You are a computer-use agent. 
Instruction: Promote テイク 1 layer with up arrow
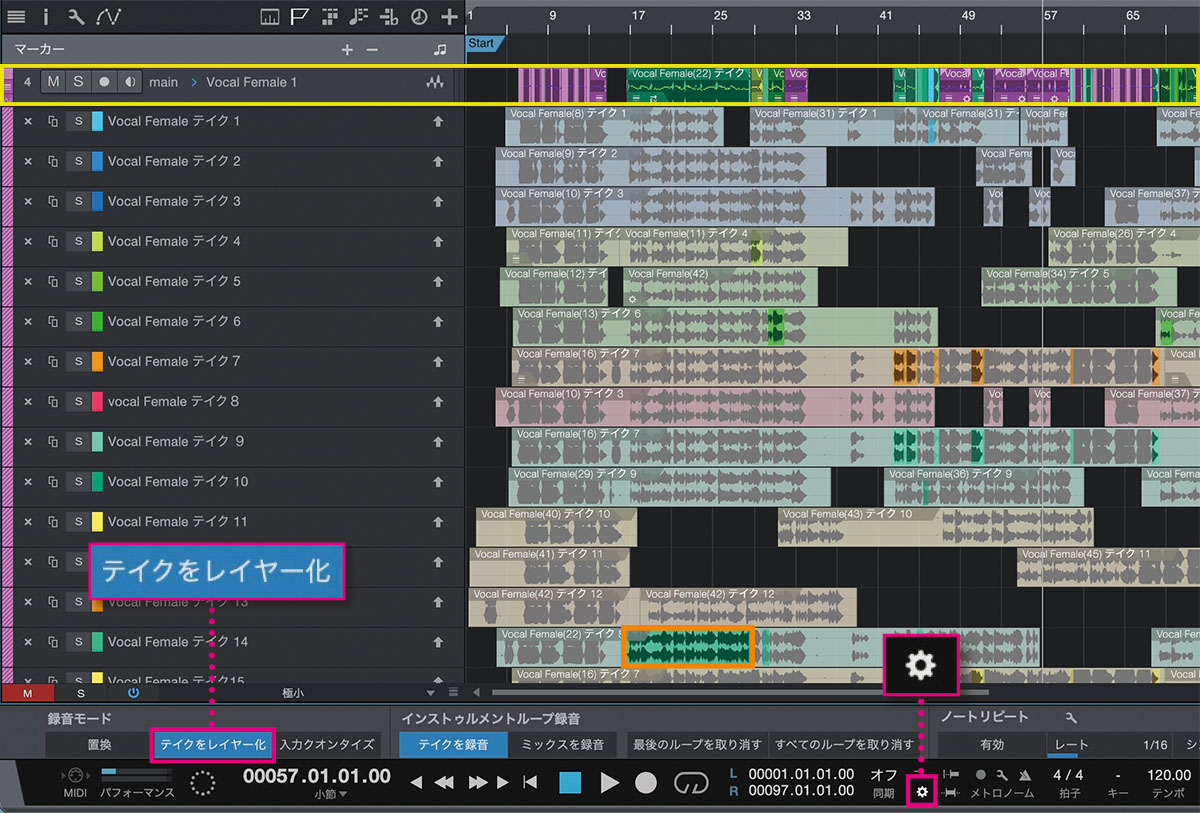coord(437,121)
